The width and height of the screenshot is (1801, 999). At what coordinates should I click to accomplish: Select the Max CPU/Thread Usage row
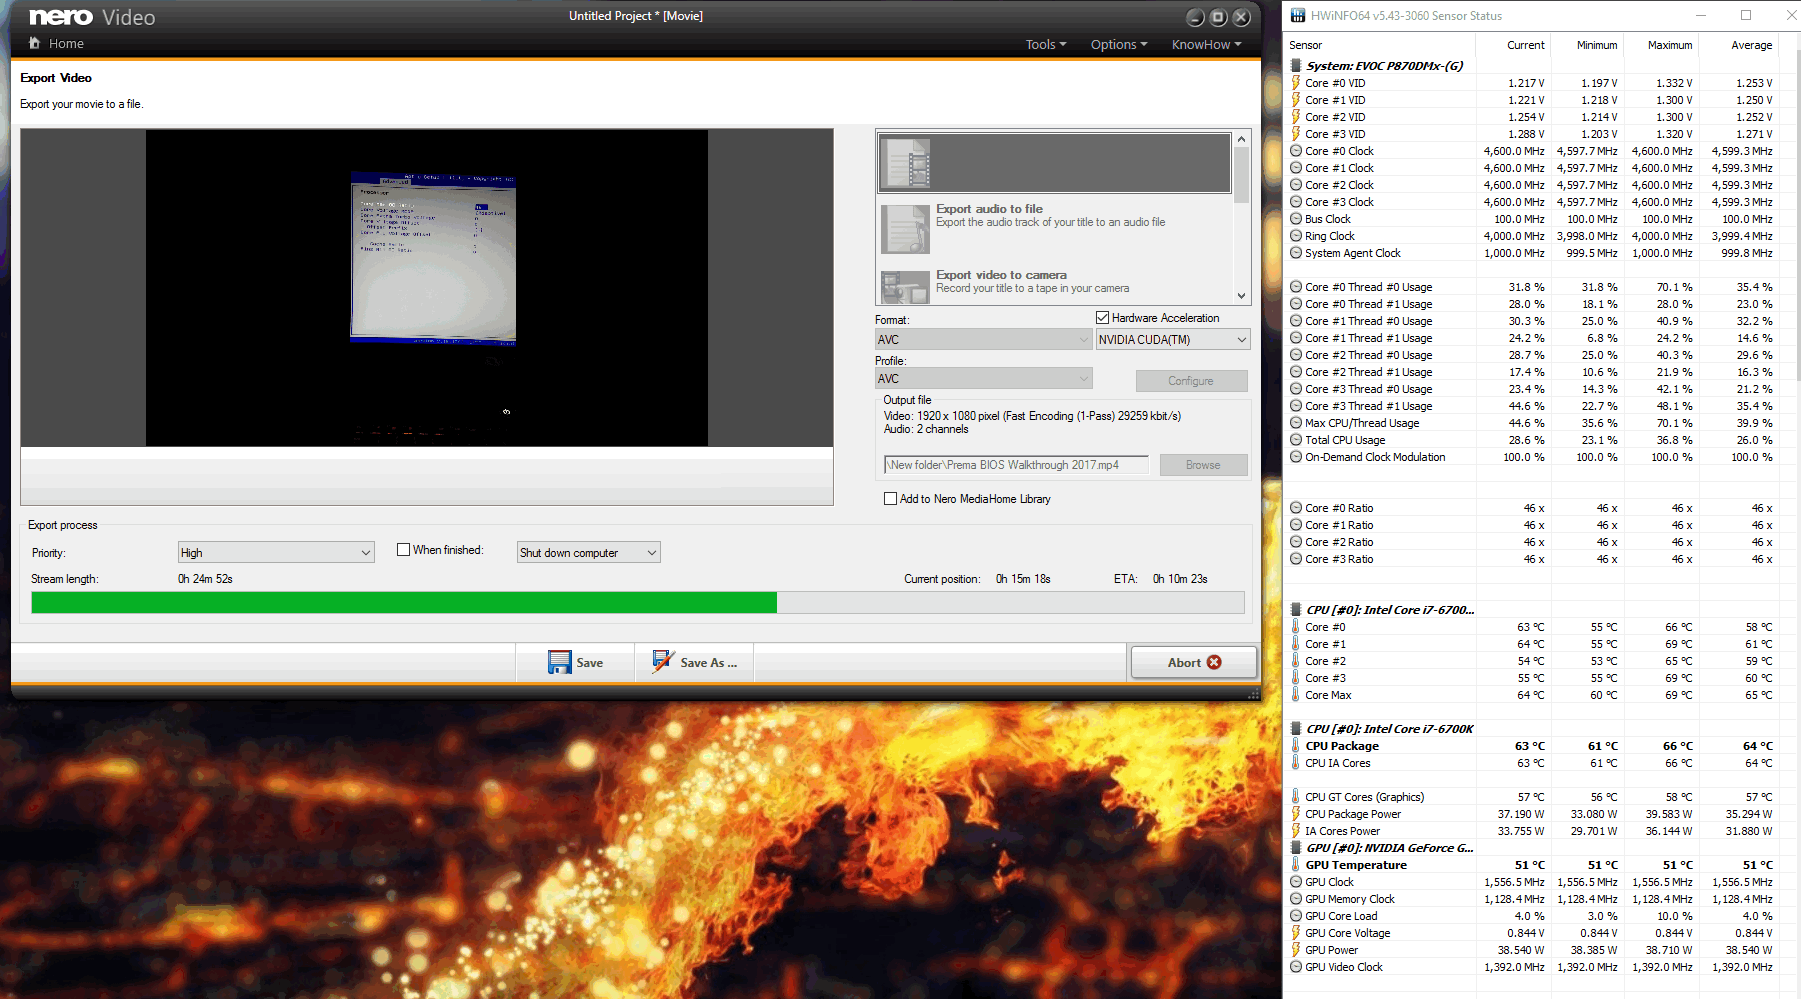(x=1532, y=423)
